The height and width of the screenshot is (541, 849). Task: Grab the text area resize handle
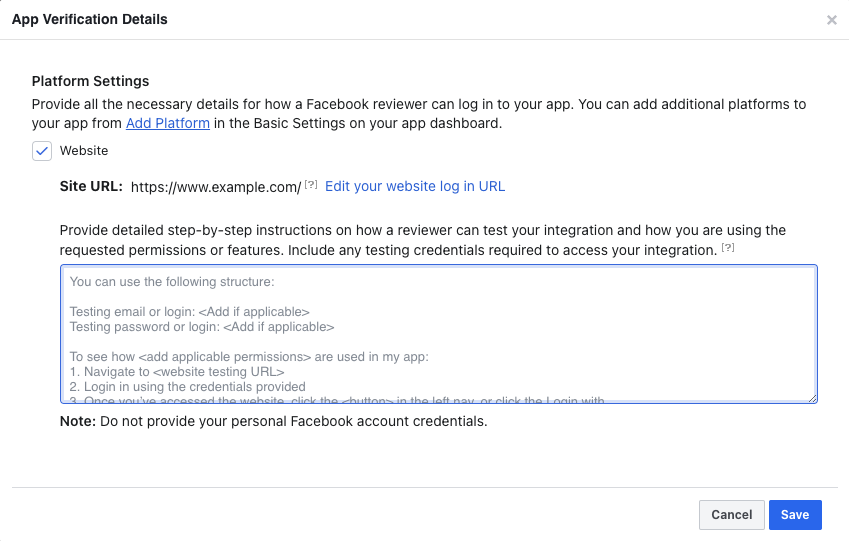[x=812, y=398]
